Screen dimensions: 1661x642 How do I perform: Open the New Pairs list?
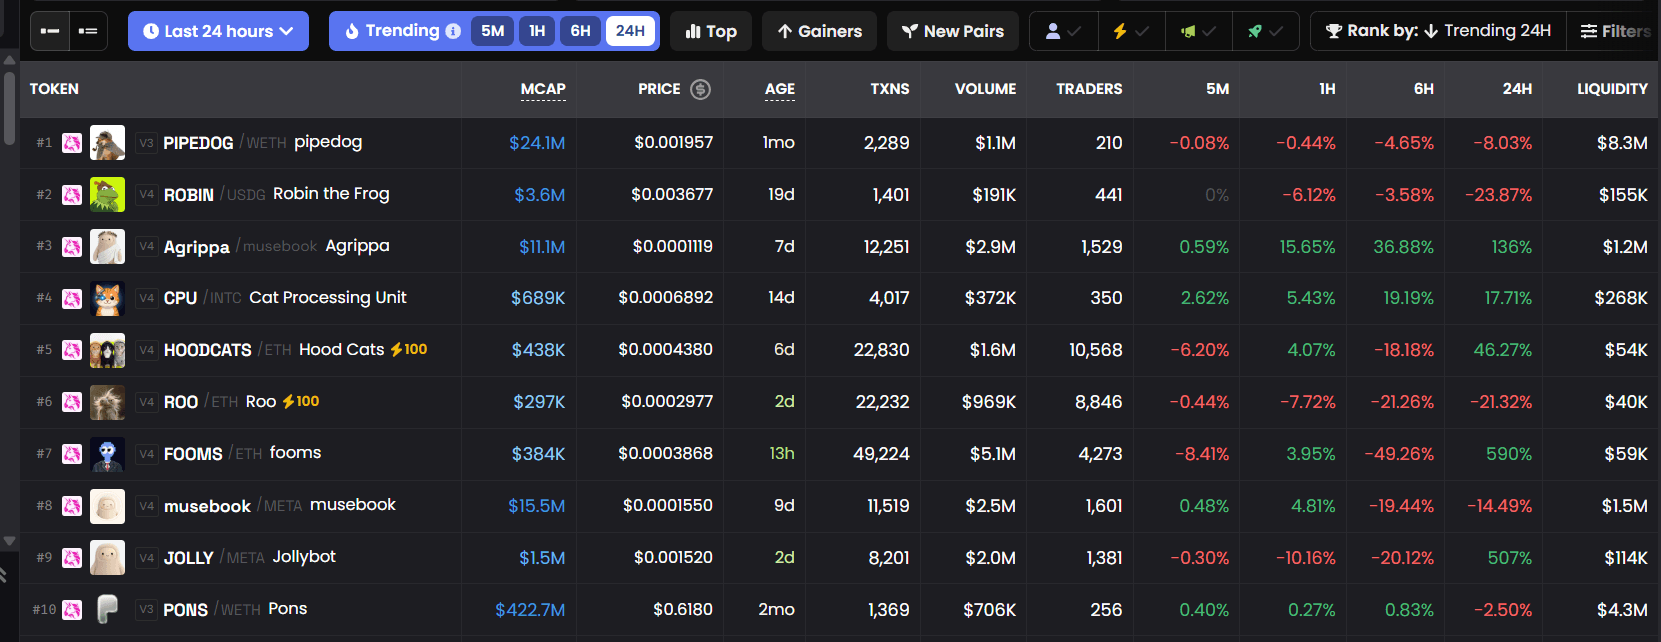[x=953, y=31]
